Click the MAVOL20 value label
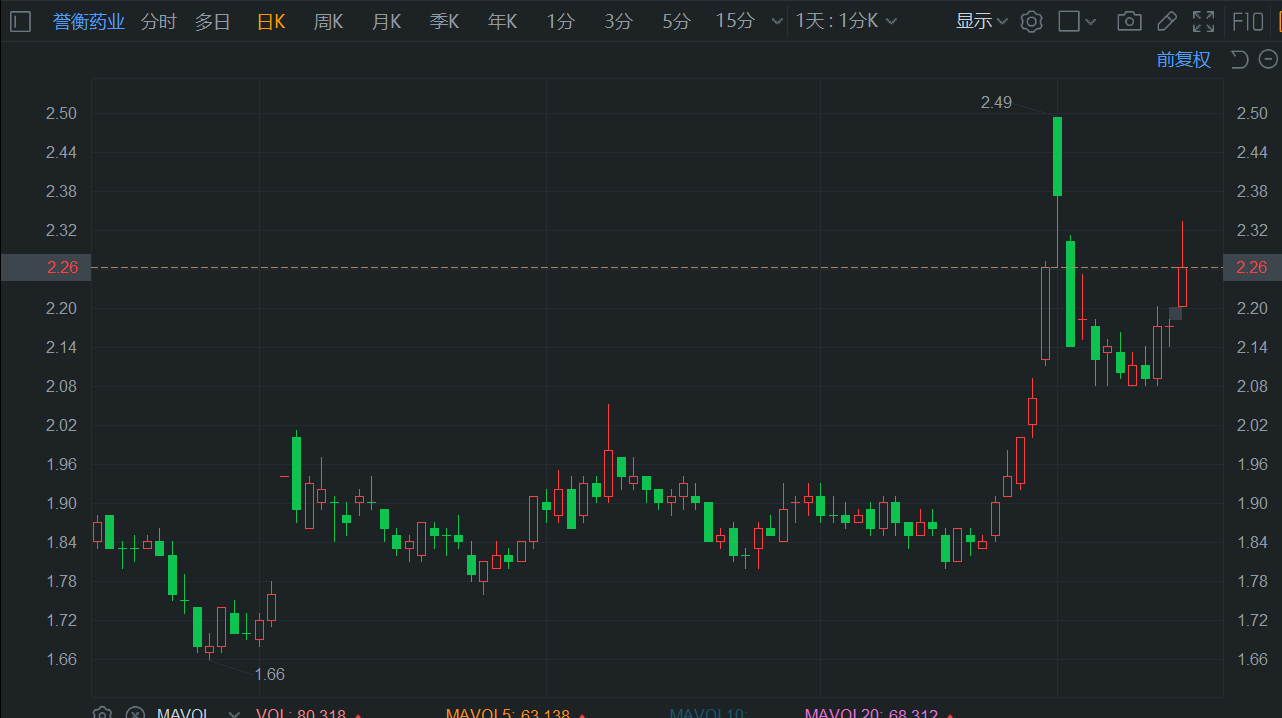This screenshot has width=1282, height=718. (x=872, y=714)
